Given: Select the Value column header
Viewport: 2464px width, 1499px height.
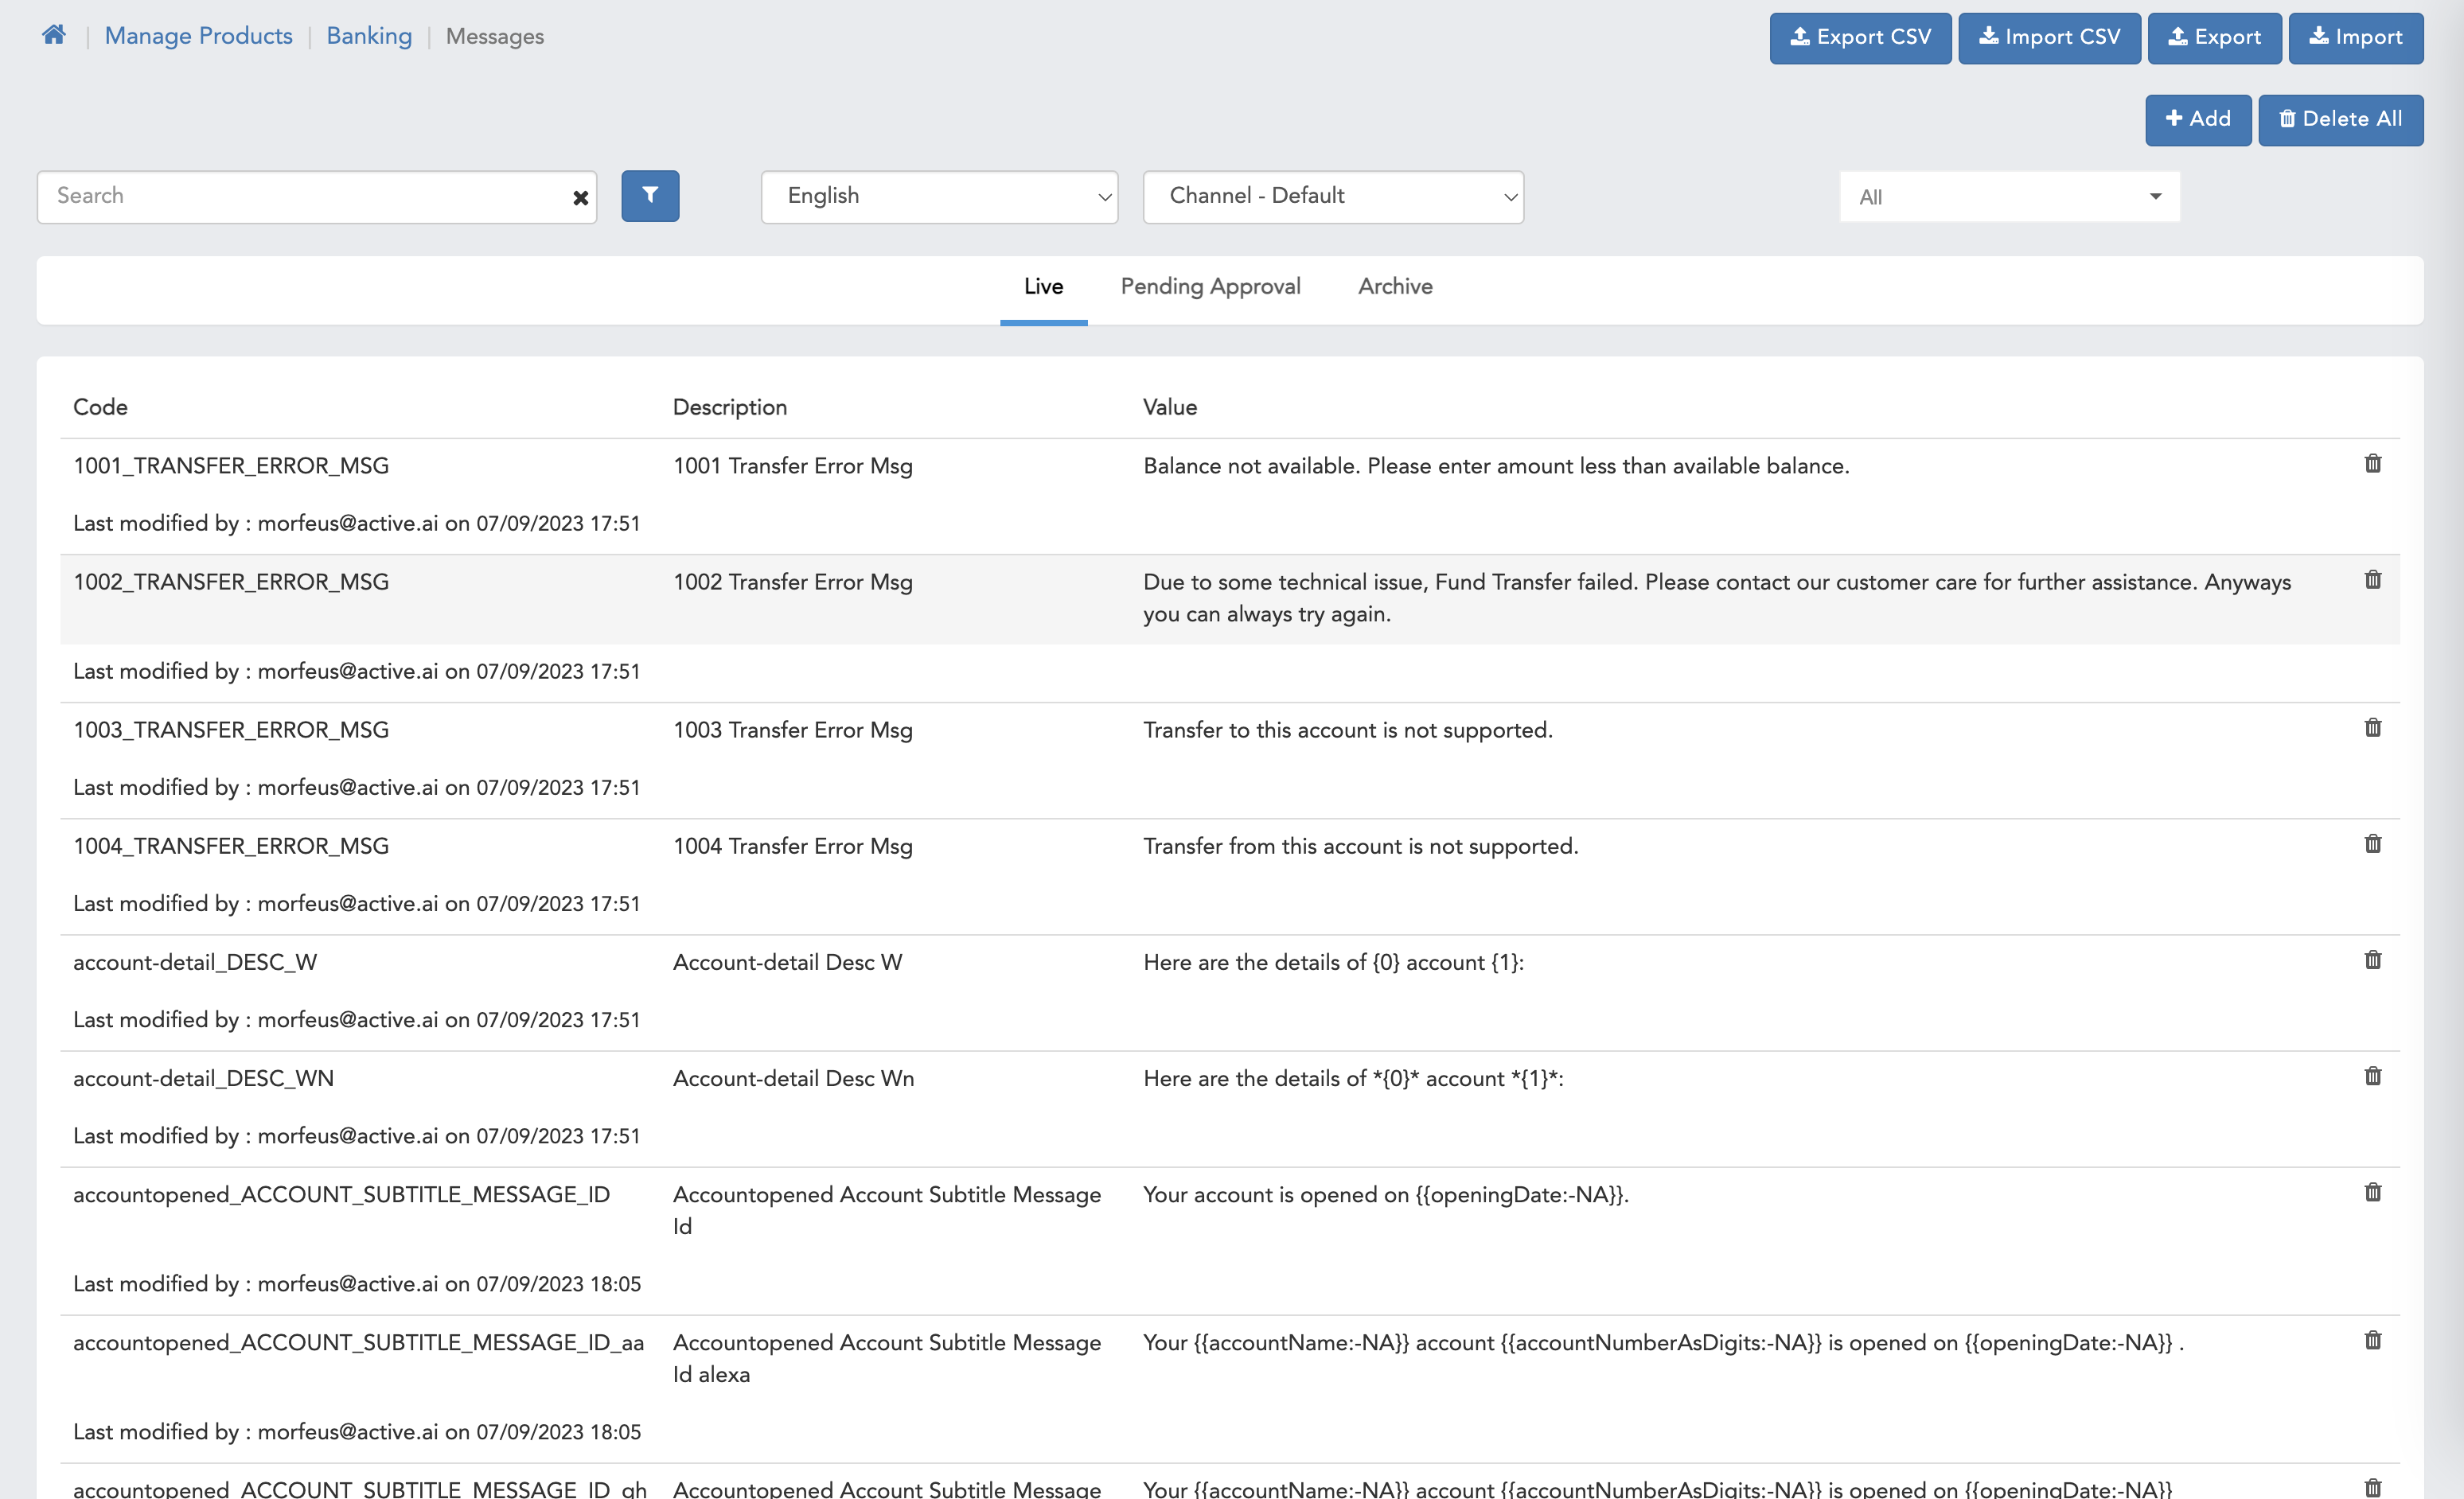Looking at the screenshot, I should coord(1169,407).
